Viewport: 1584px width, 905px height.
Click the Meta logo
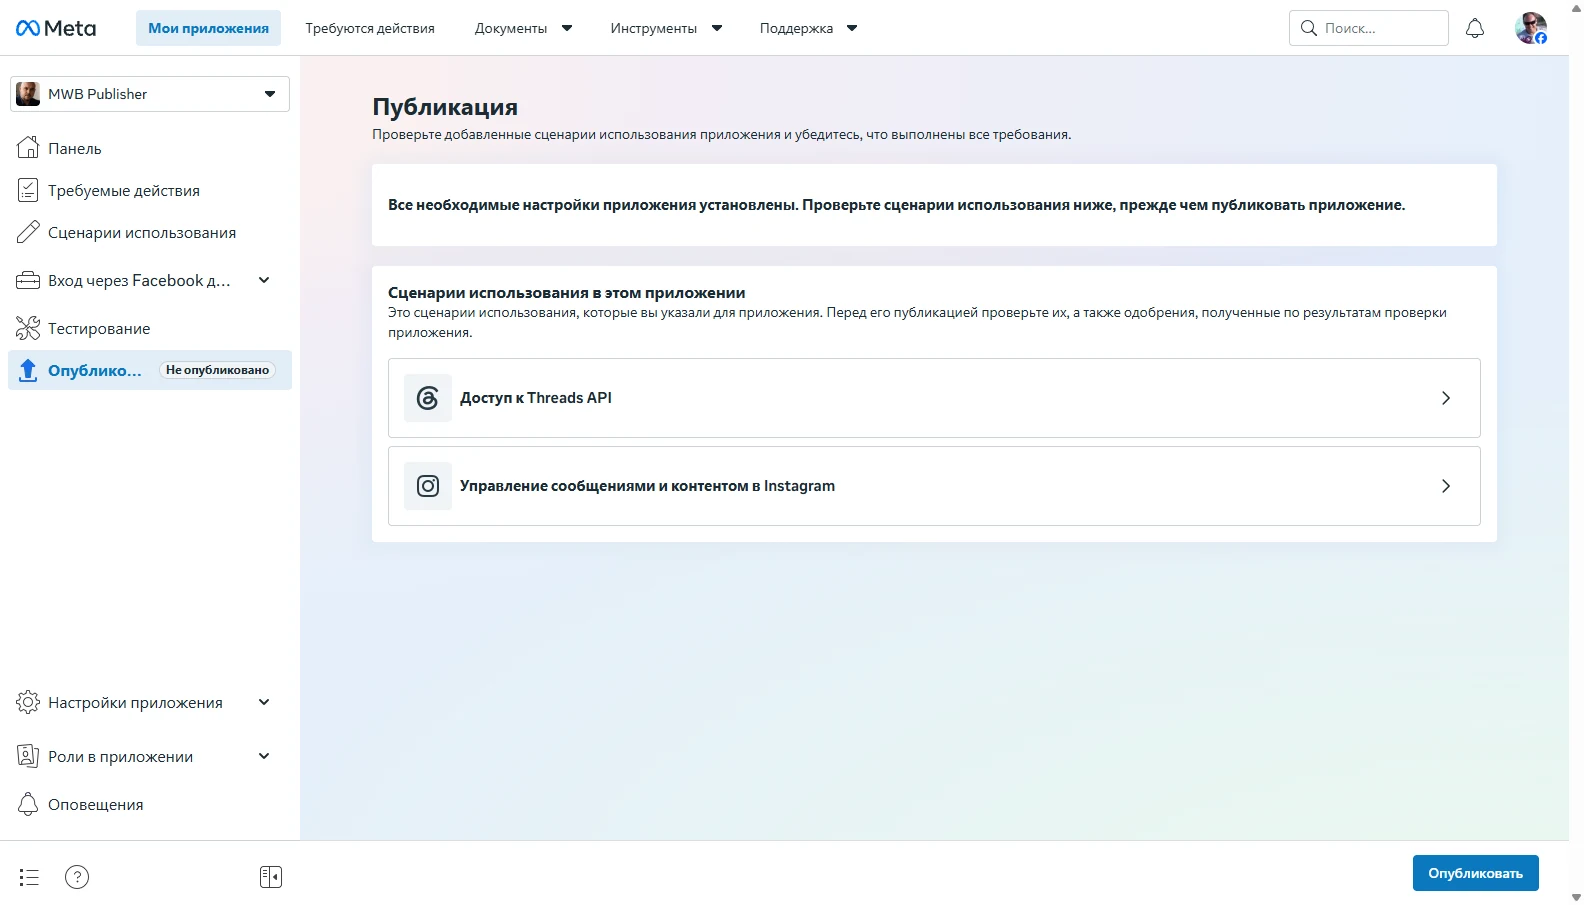[x=56, y=28]
